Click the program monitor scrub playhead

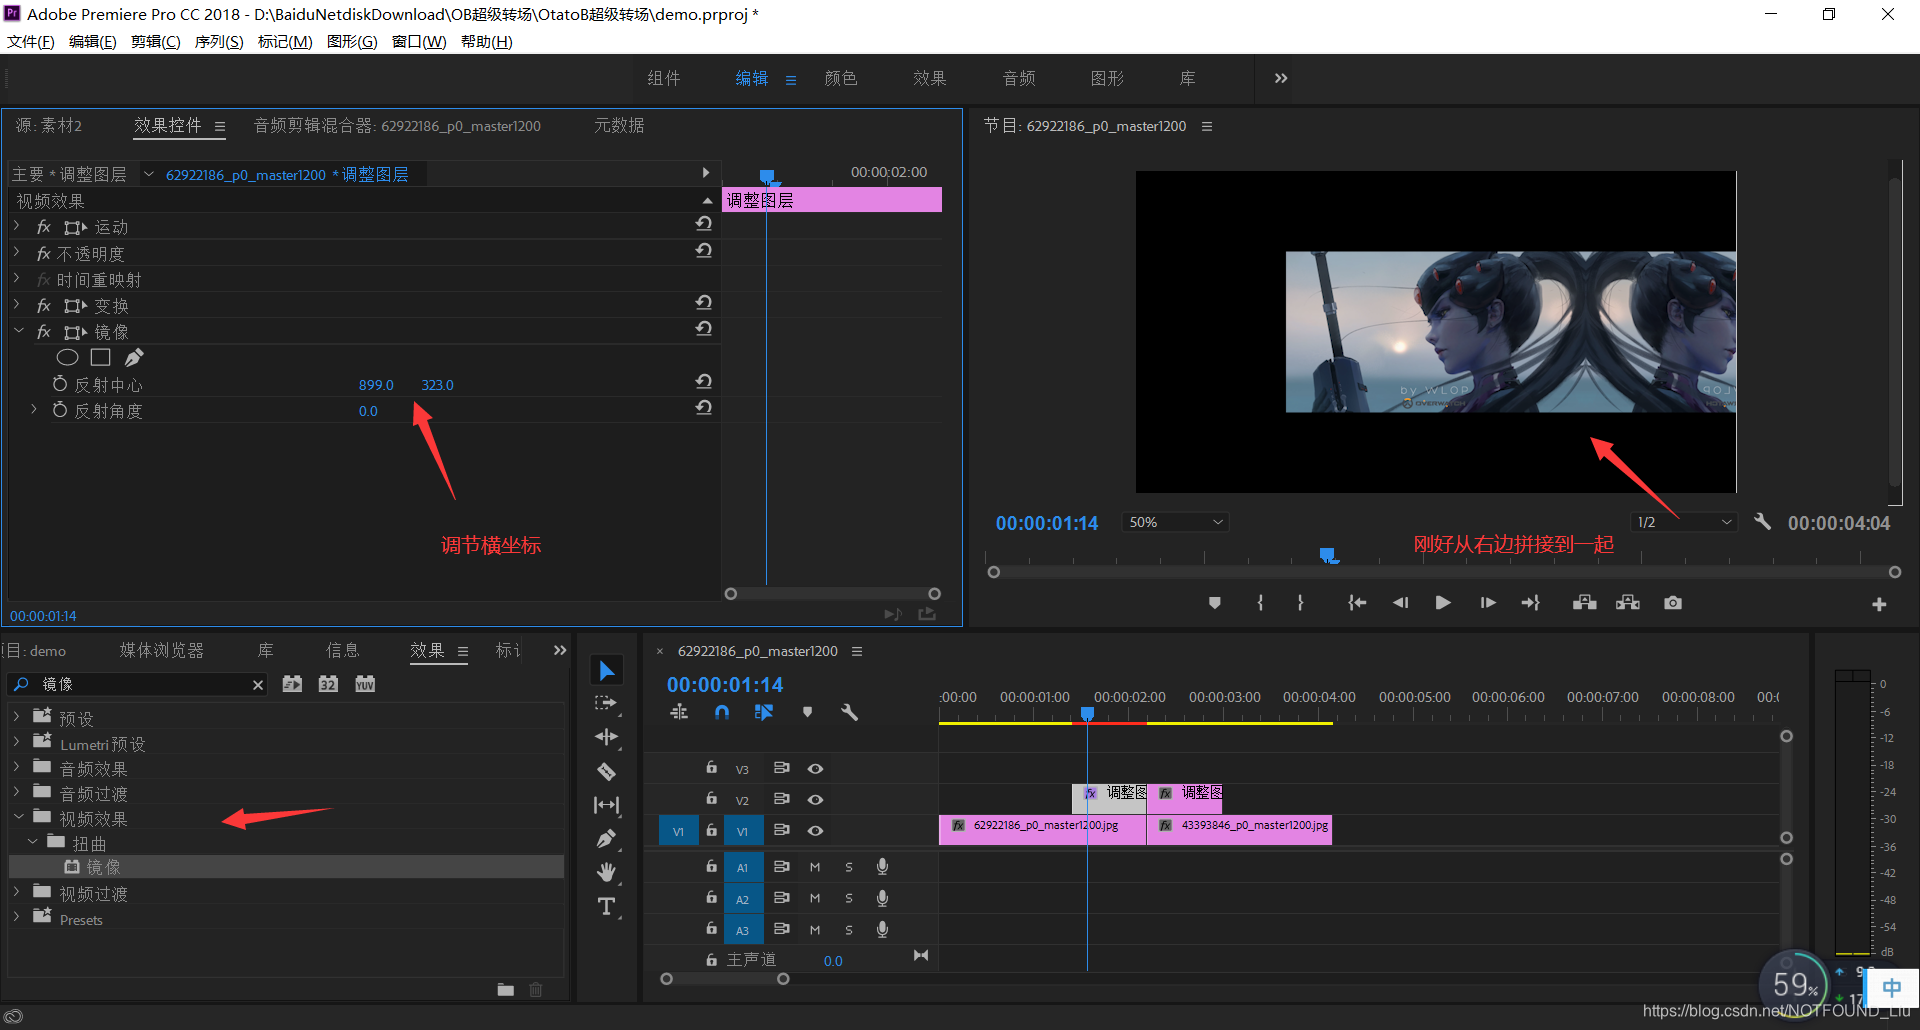click(x=1327, y=555)
